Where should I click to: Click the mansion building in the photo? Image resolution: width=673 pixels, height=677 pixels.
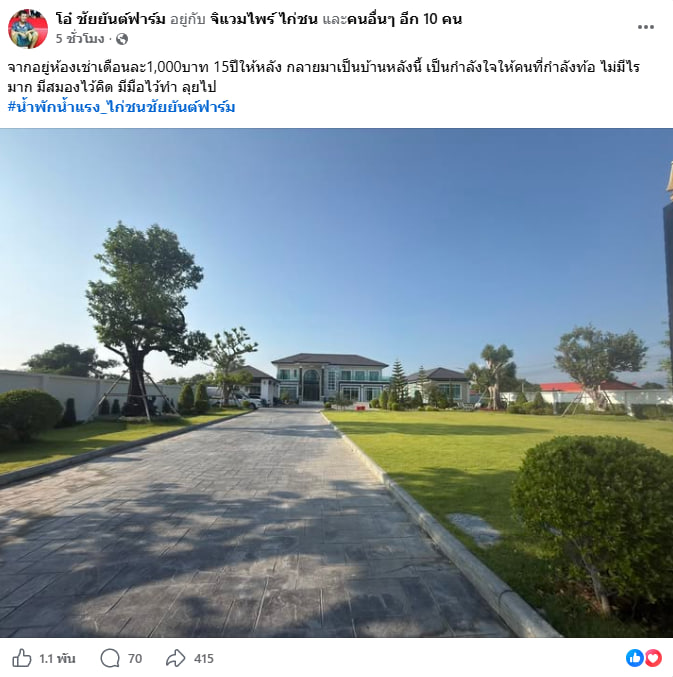[x=330, y=377]
